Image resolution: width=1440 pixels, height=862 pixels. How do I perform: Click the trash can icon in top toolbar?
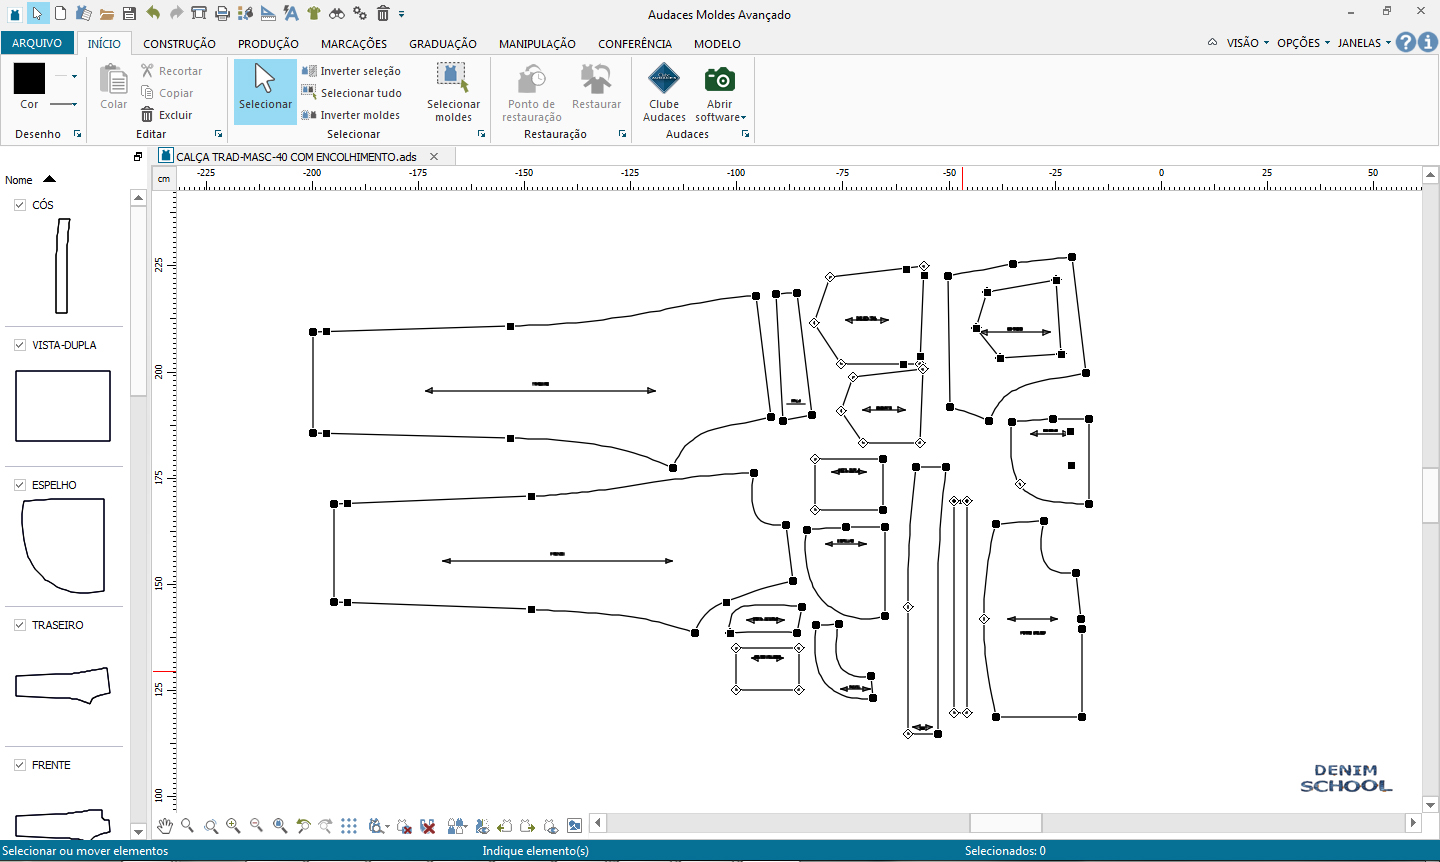tap(383, 14)
